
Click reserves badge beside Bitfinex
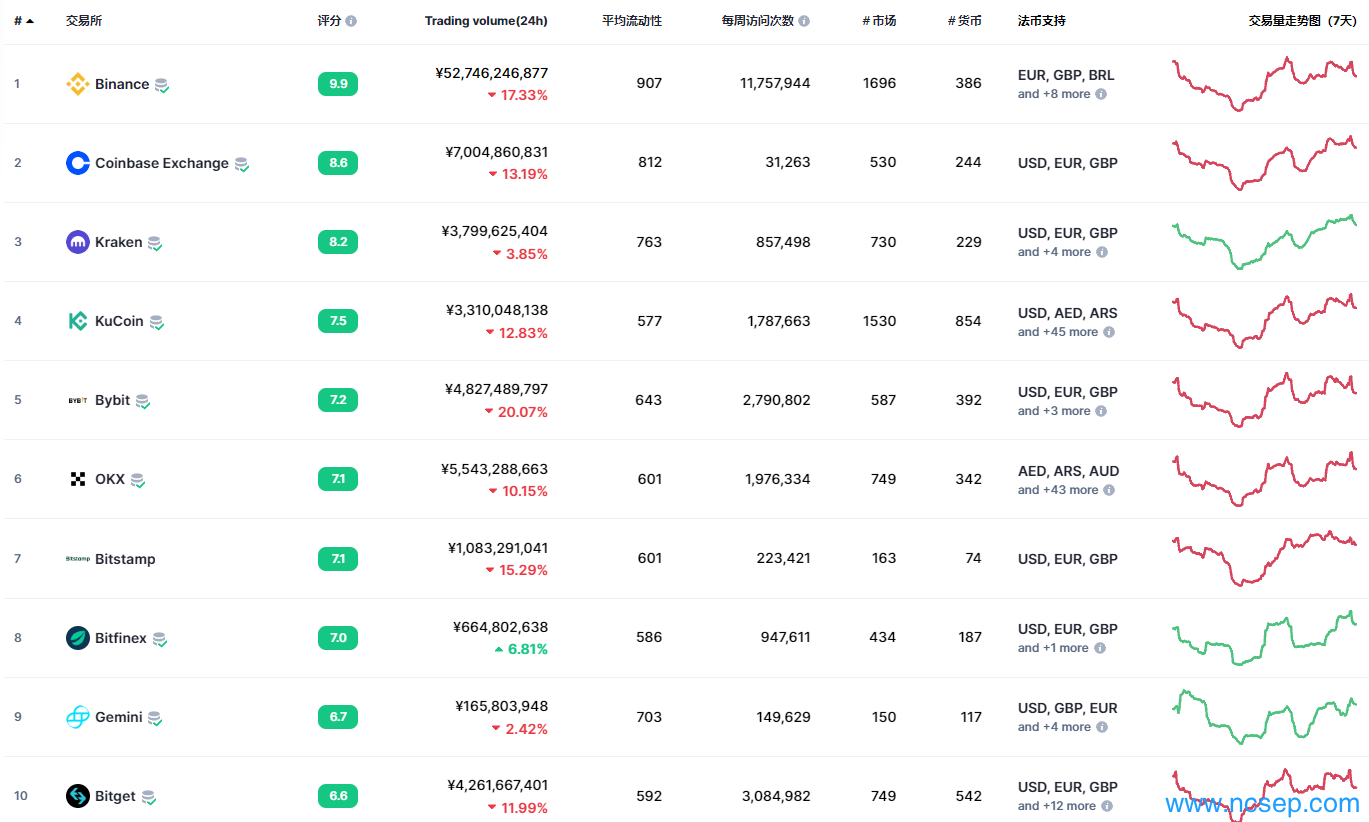pyautogui.click(x=160, y=640)
